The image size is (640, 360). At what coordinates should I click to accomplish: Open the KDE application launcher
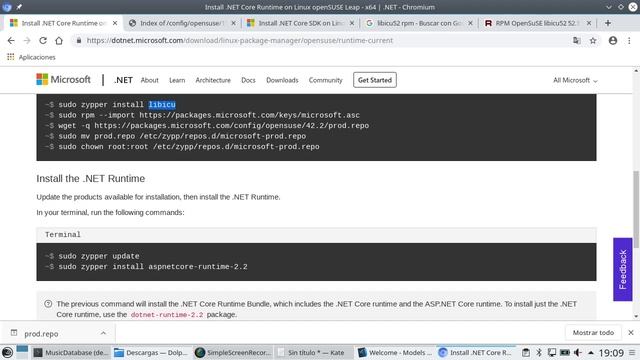point(7,352)
